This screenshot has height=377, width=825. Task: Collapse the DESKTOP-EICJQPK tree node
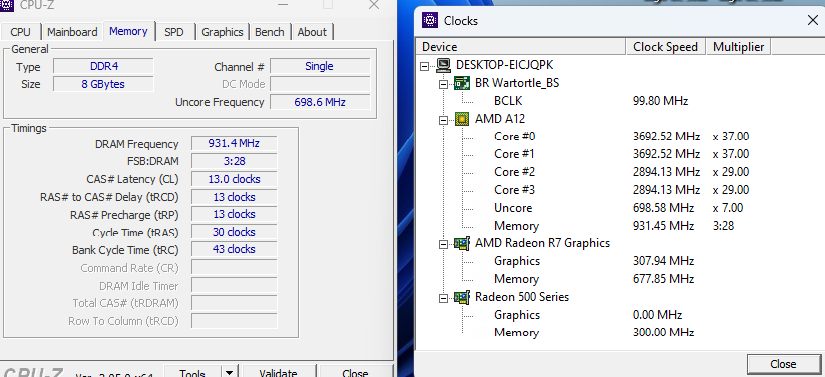[425, 66]
